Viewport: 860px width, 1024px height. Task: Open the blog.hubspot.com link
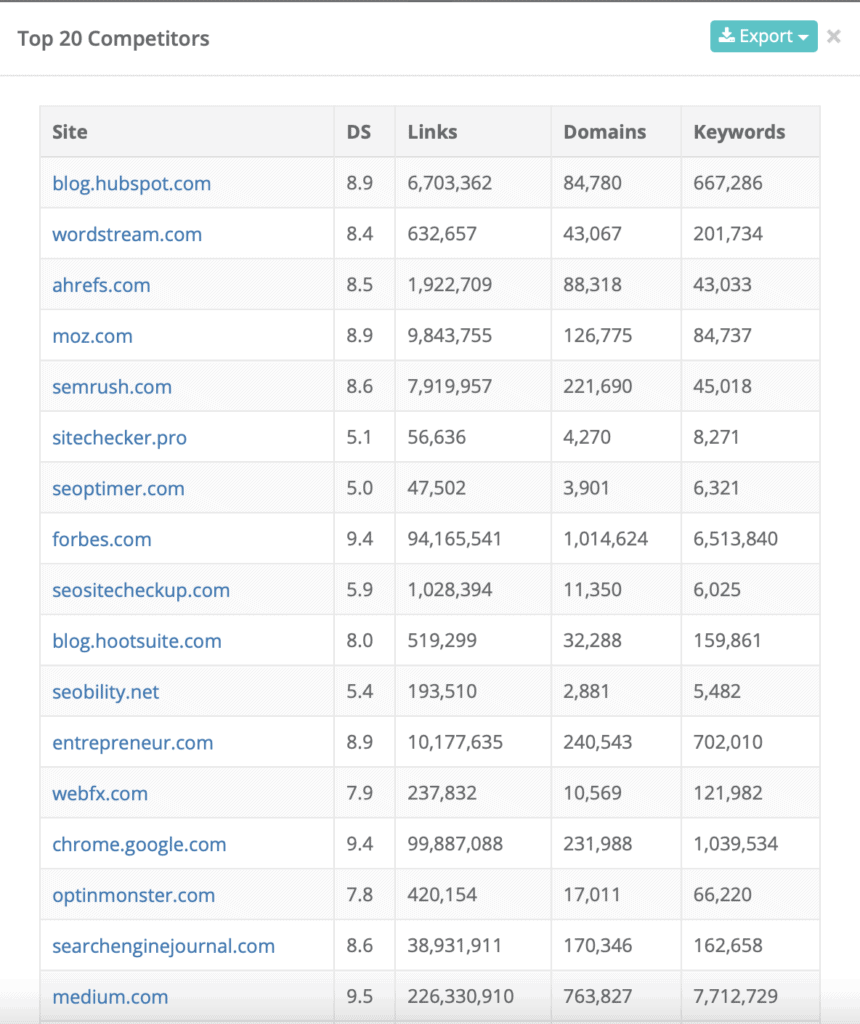coord(131,184)
